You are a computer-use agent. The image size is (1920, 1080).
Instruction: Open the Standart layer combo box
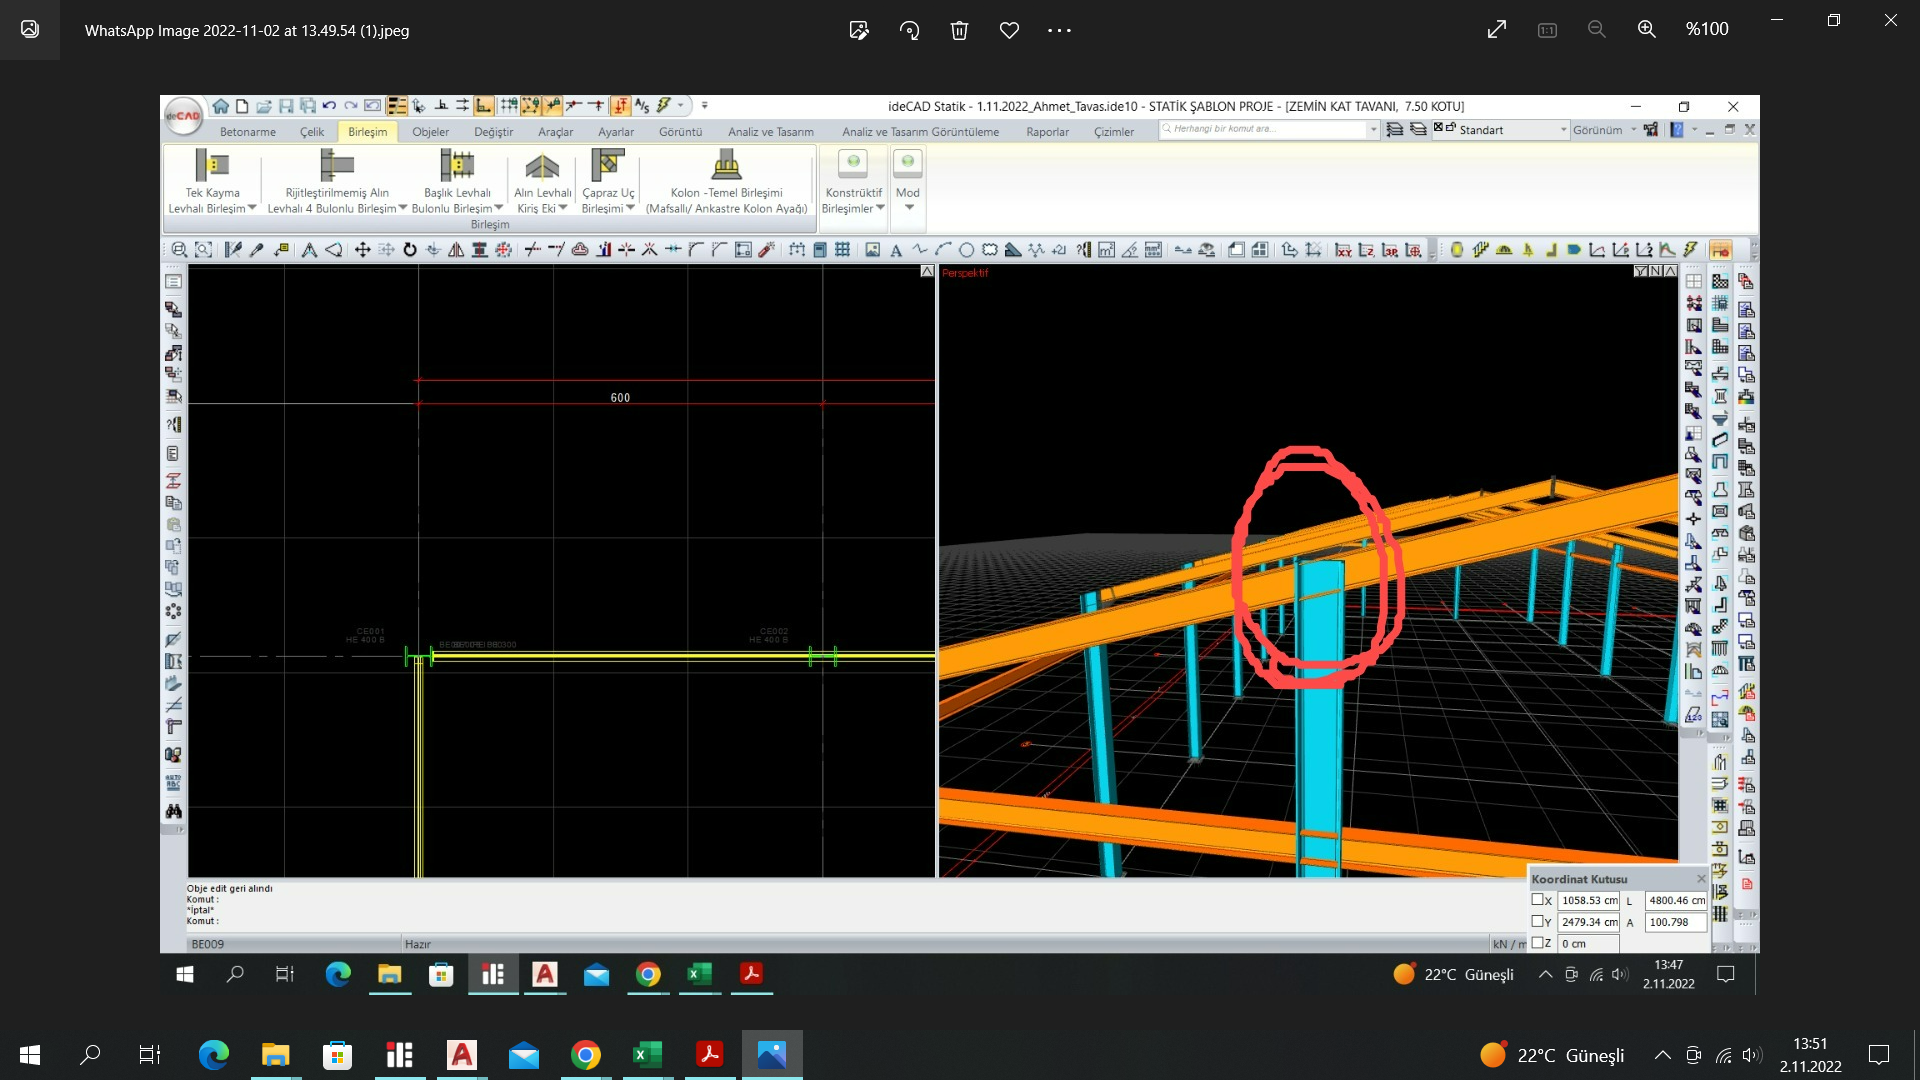pyautogui.click(x=1500, y=130)
